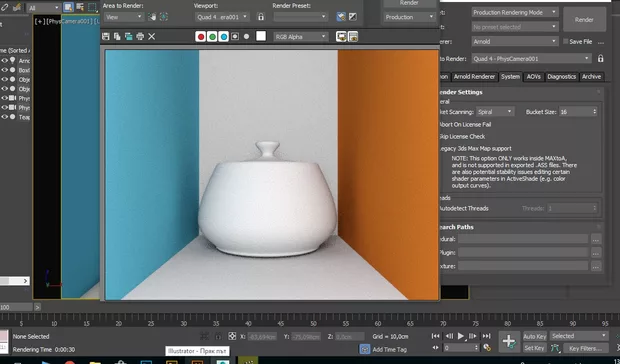Switch to the Diagnostics tab
This screenshot has height=364, width=620.
click(561, 77)
